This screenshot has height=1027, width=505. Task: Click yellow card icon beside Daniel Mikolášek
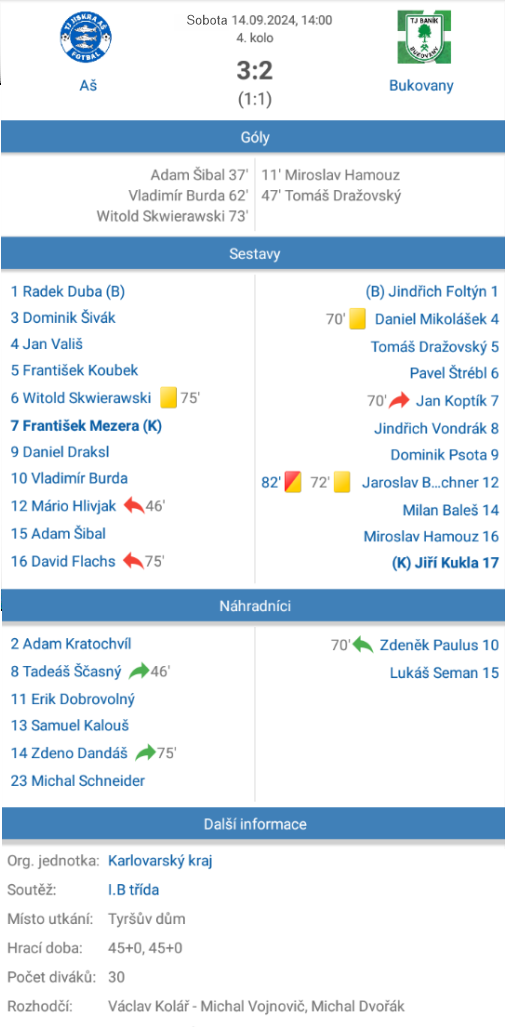click(357, 320)
